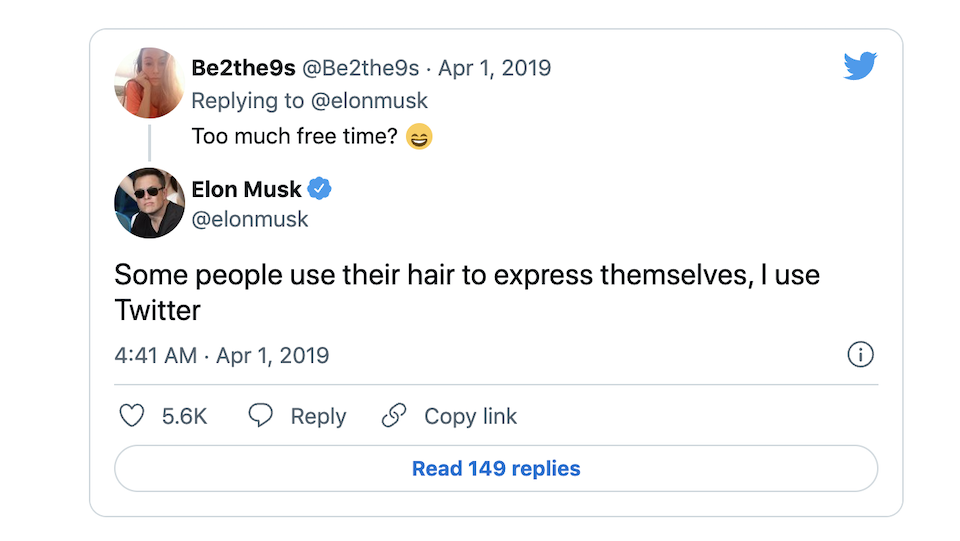Click the Reply text label

[x=318, y=416]
